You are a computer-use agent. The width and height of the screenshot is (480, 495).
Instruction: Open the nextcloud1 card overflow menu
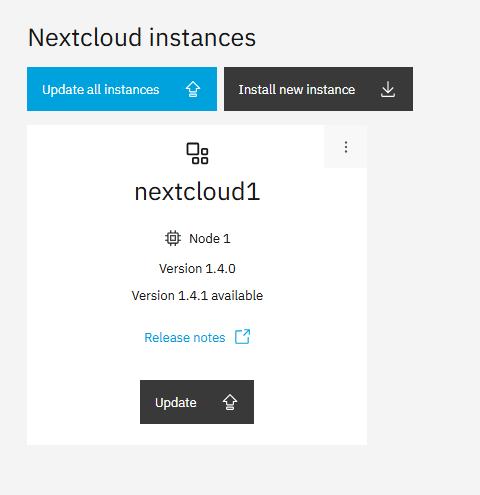[346, 147]
